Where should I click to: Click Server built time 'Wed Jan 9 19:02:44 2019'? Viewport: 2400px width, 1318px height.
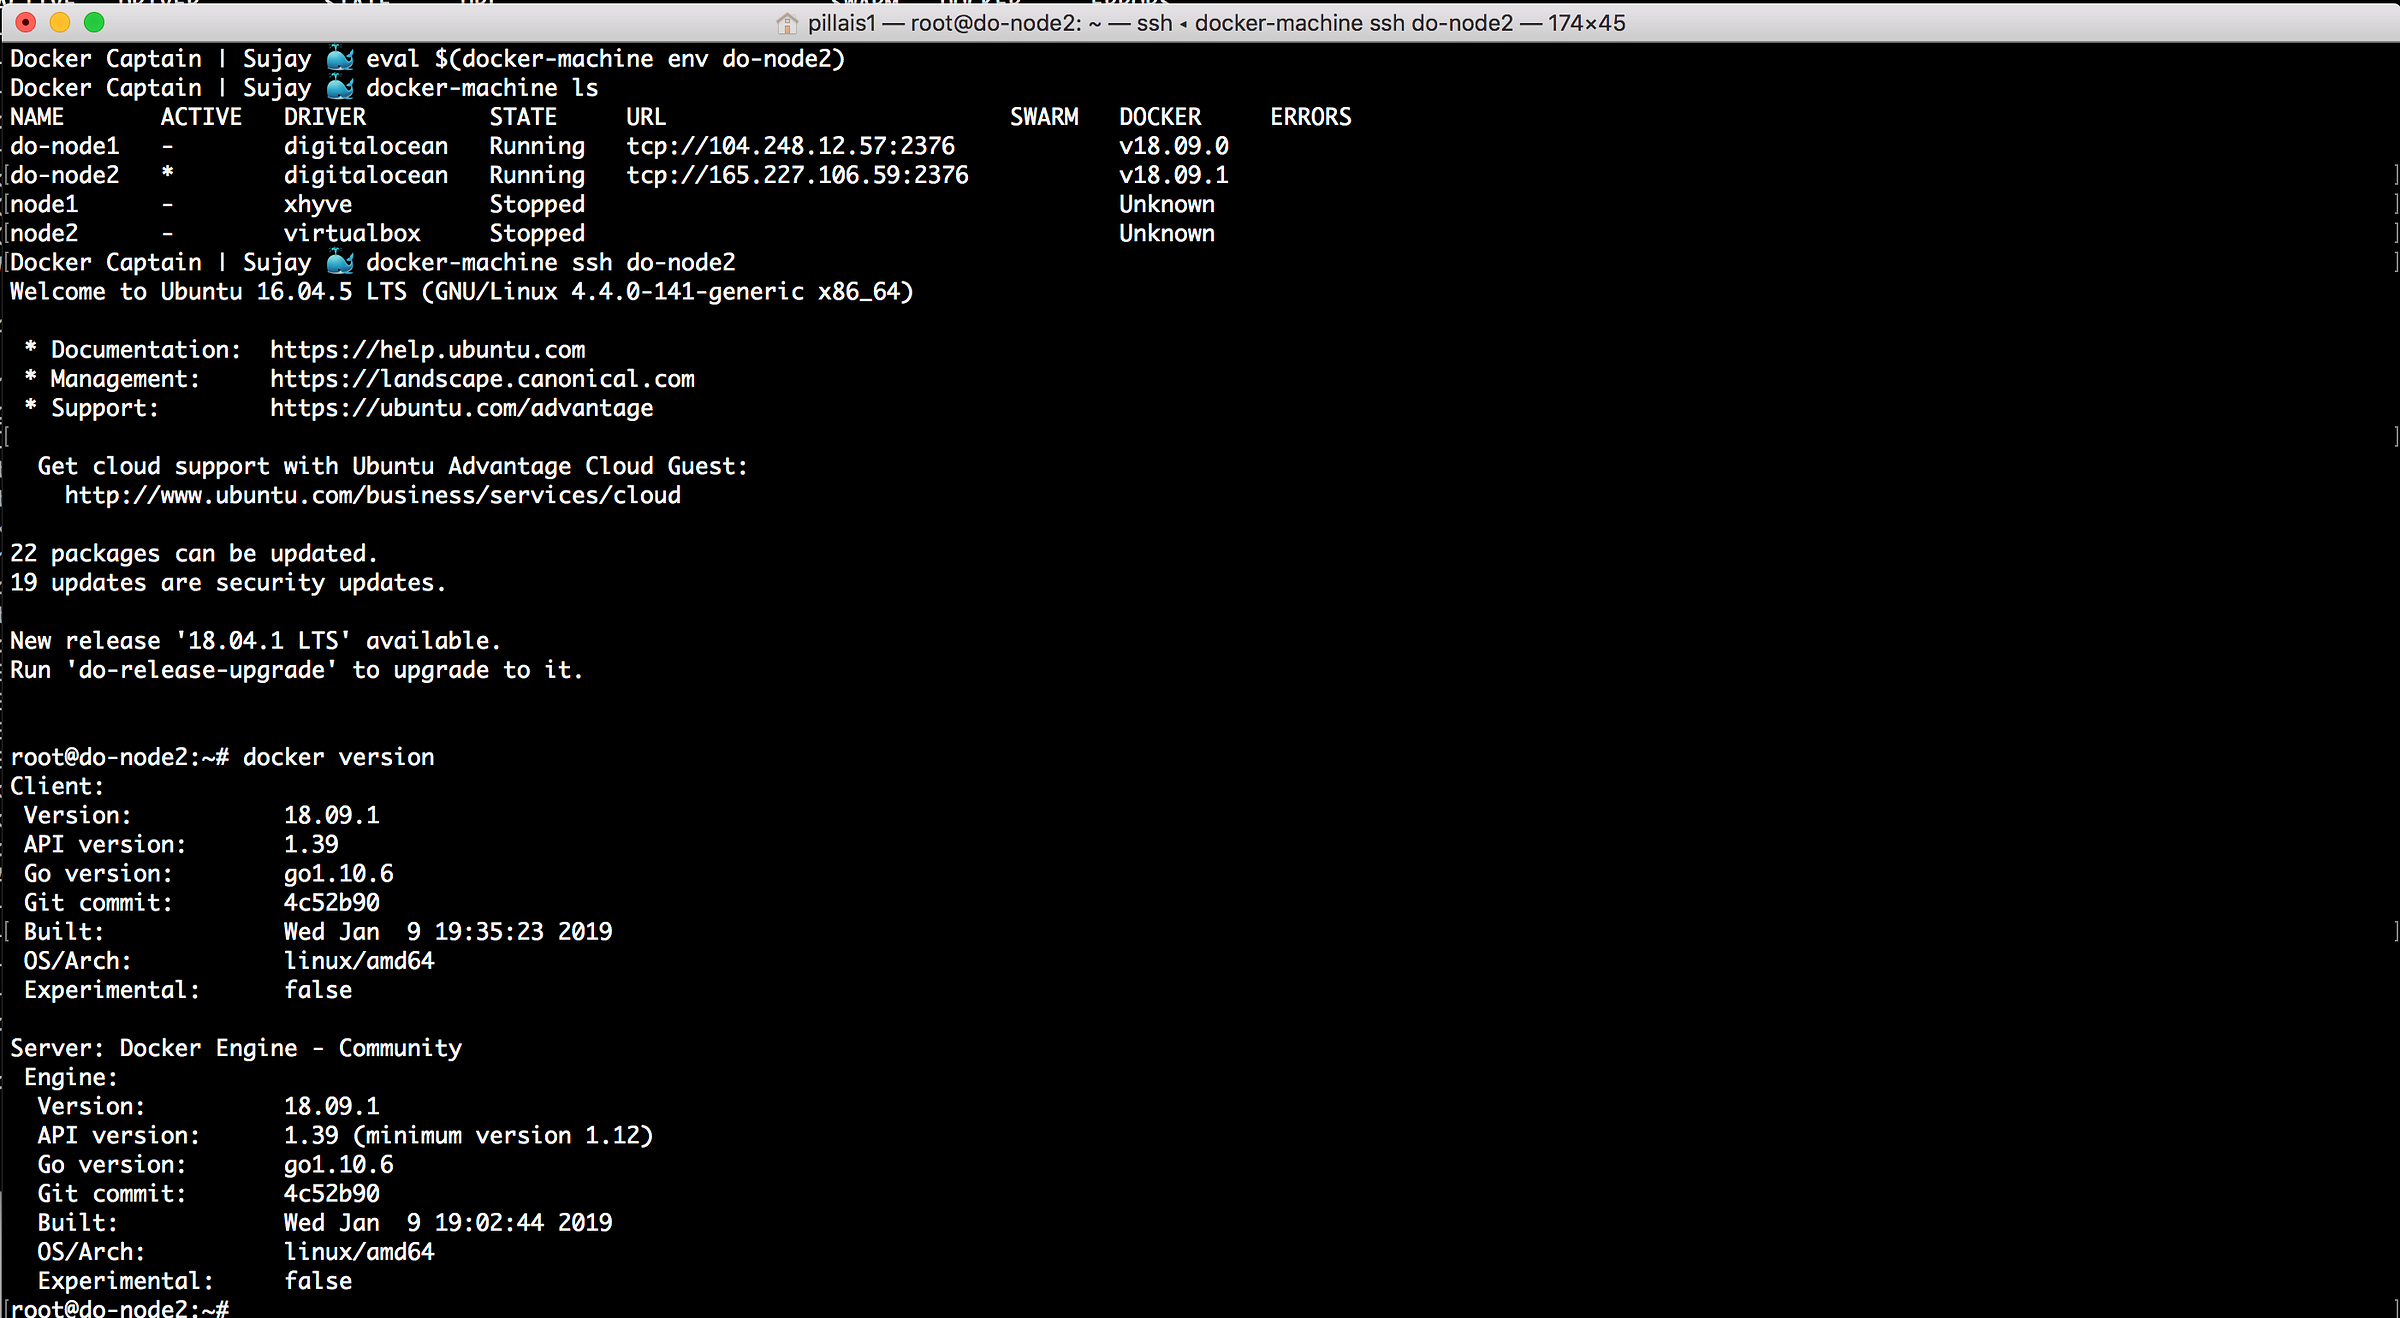click(448, 1223)
